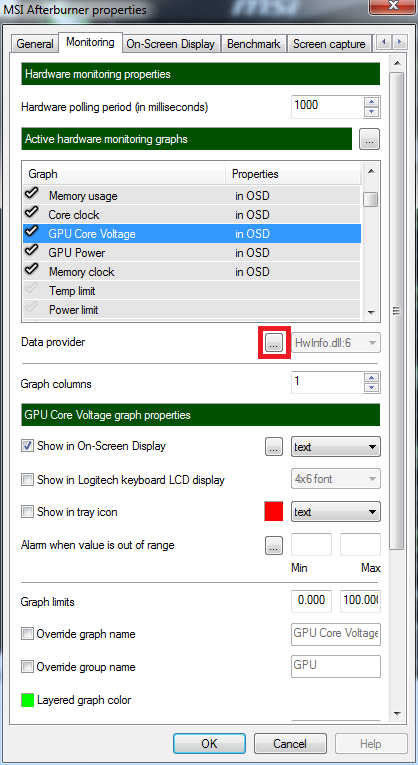Select the GPU Power row text
This screenshot has height=765, width=418.
click(77, 253)
